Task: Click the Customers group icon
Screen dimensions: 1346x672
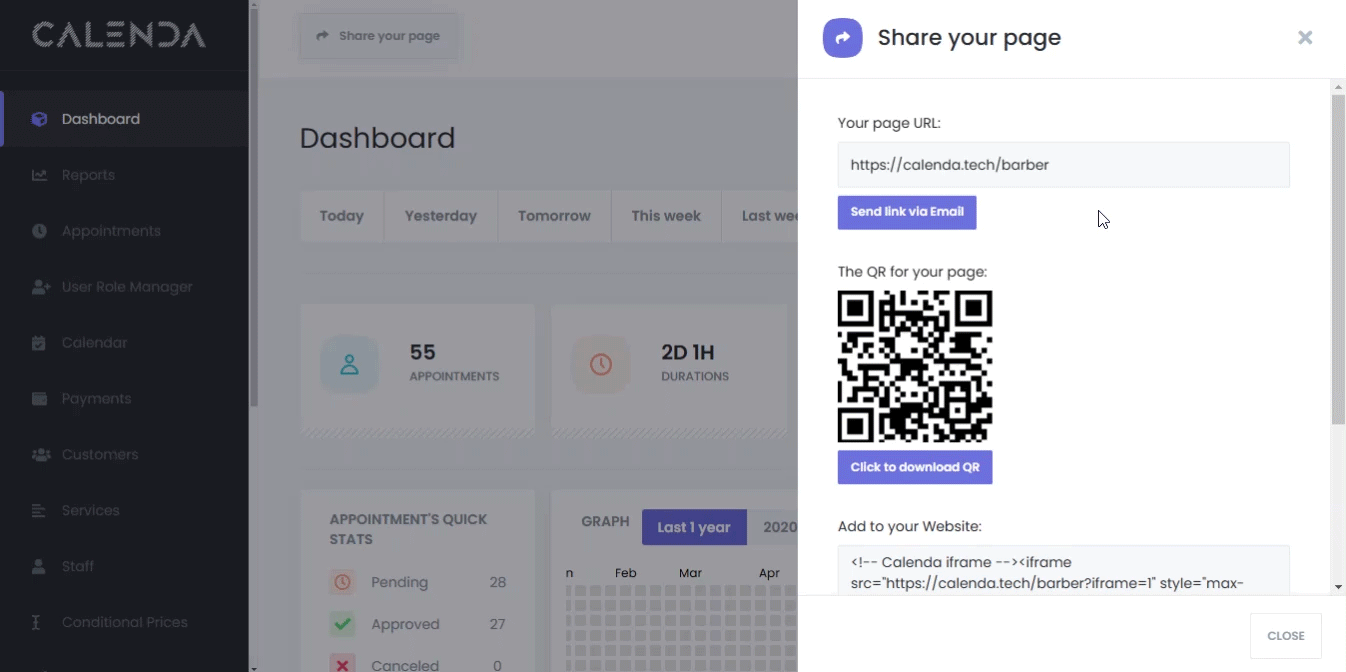Action: click(40, 455)
